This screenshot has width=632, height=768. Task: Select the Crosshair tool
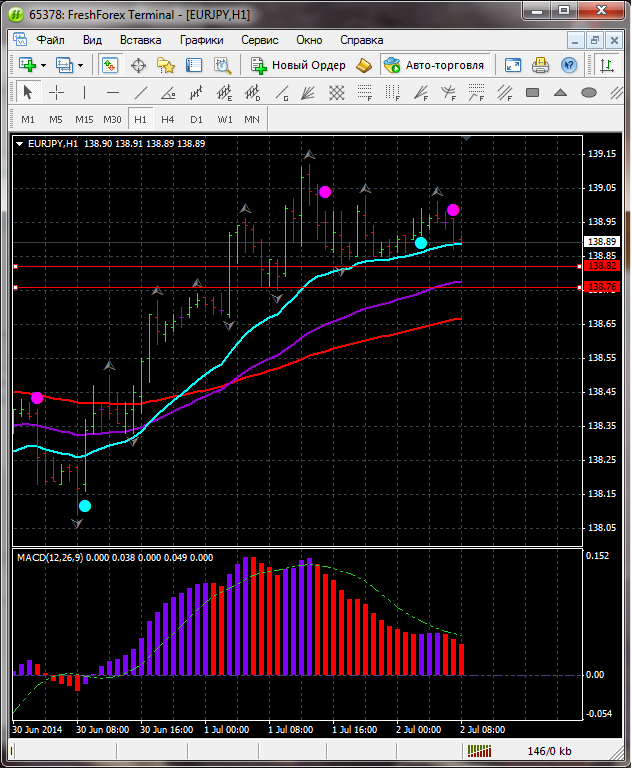click(56, 92)
